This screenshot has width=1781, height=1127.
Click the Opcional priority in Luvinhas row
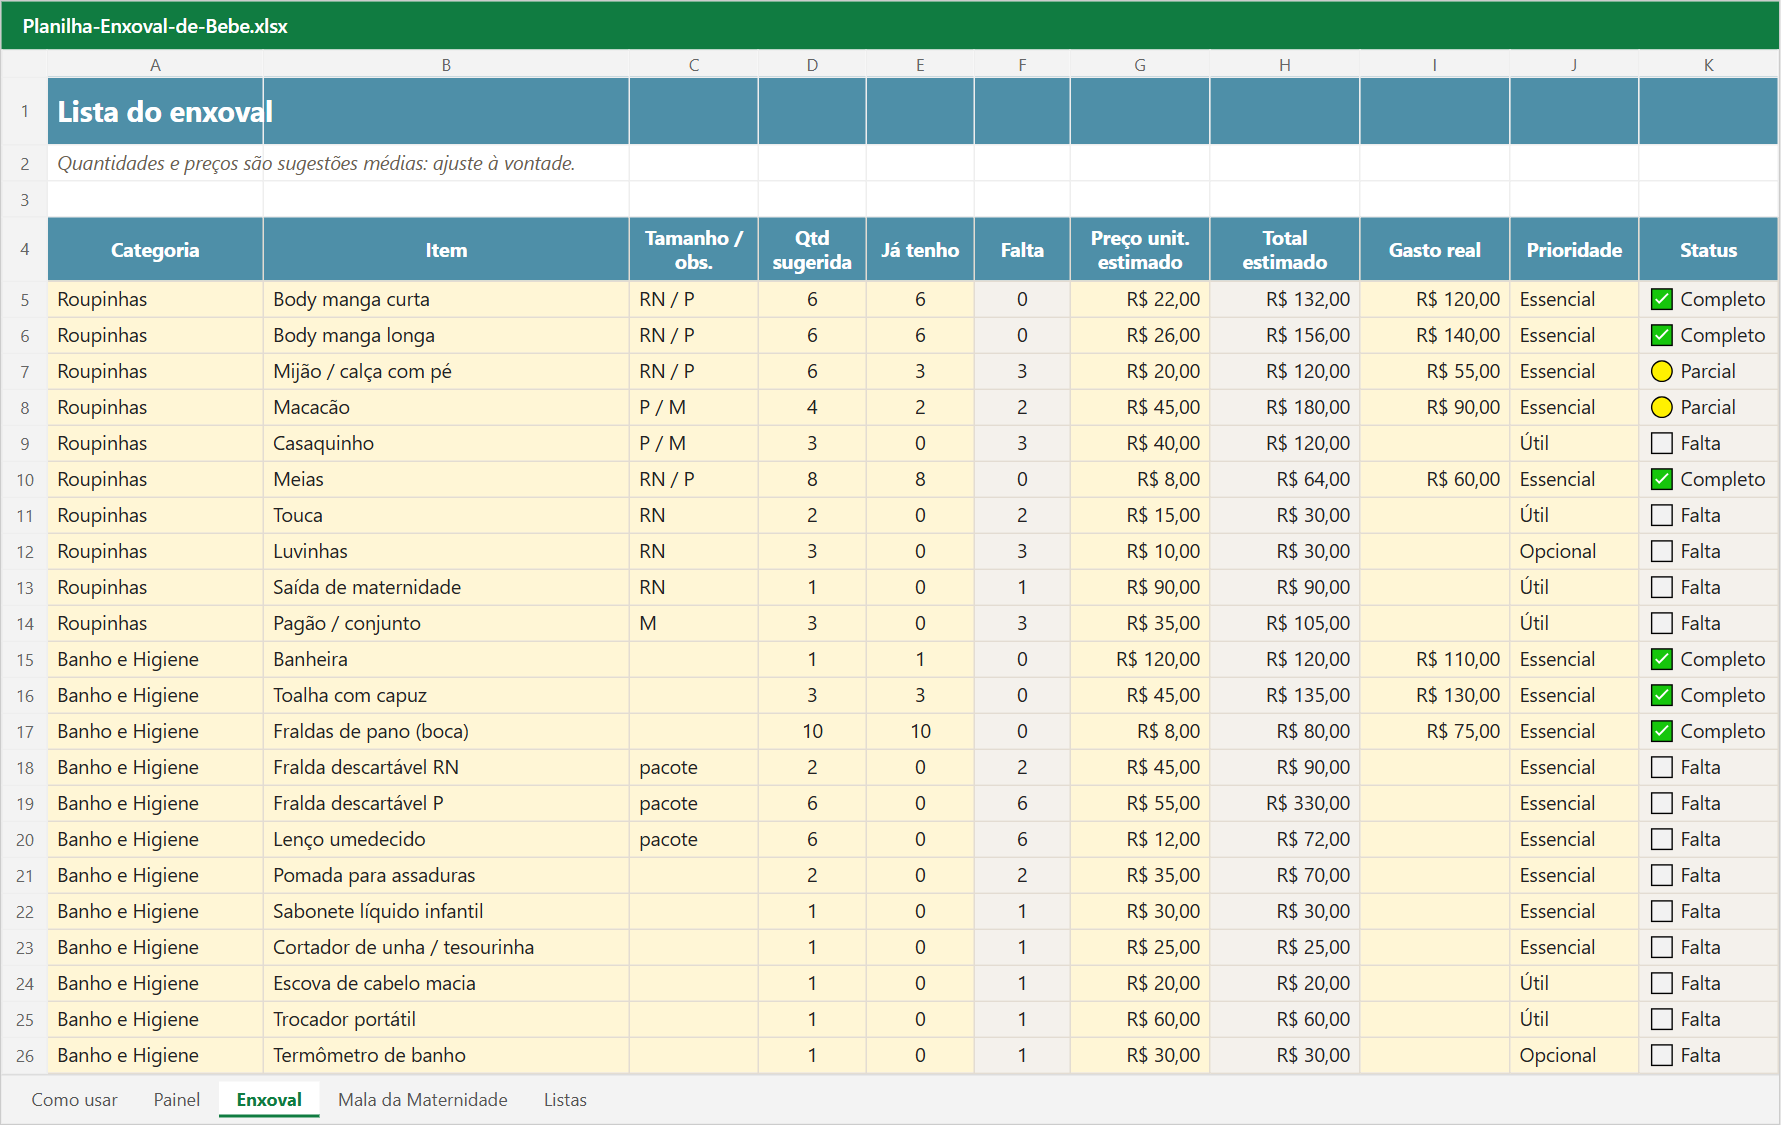pyautogui.click(x=1574, y=551)
